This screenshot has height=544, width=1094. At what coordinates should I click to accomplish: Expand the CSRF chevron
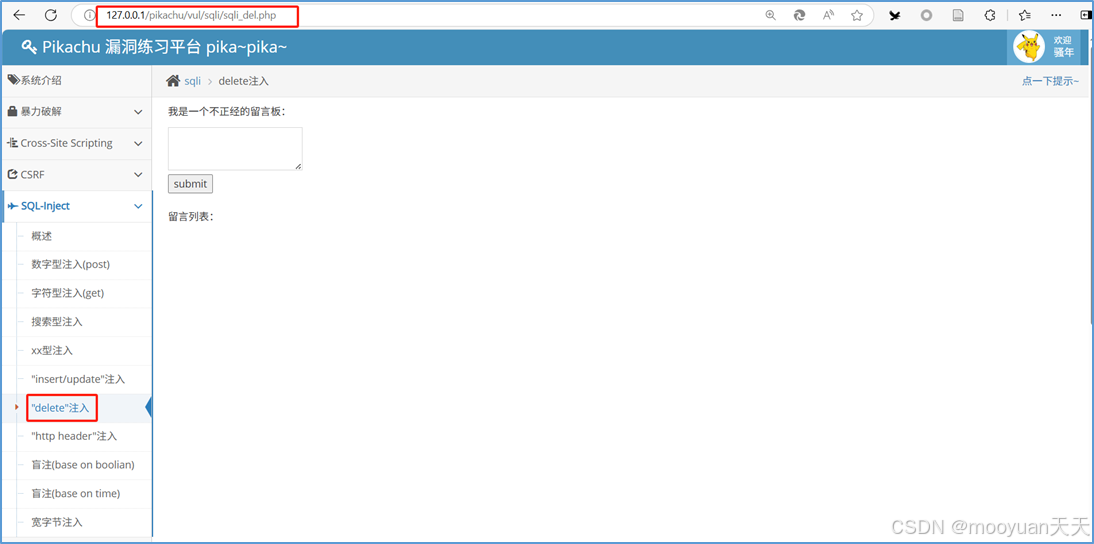click(138, 174)
